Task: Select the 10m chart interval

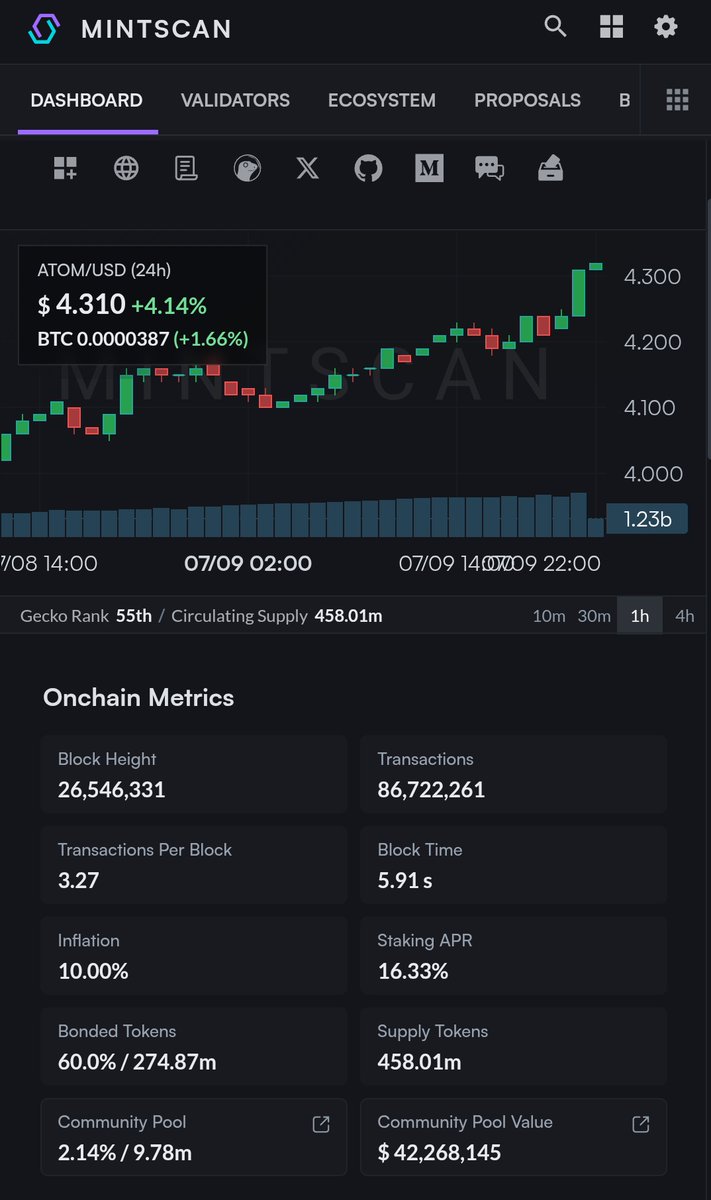Action: point(549,616)
